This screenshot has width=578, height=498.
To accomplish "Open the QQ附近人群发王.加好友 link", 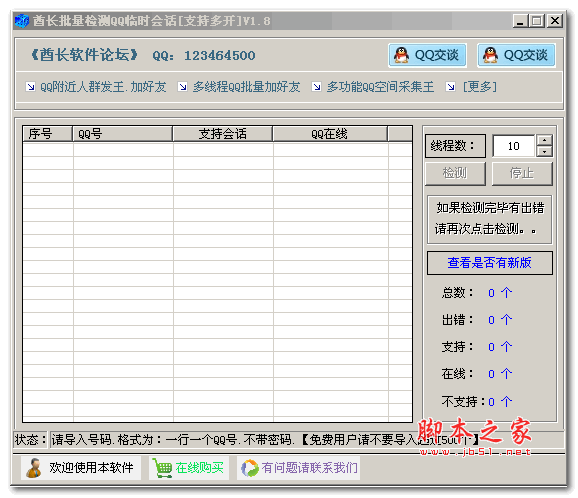I will click(x=103, y=87).
